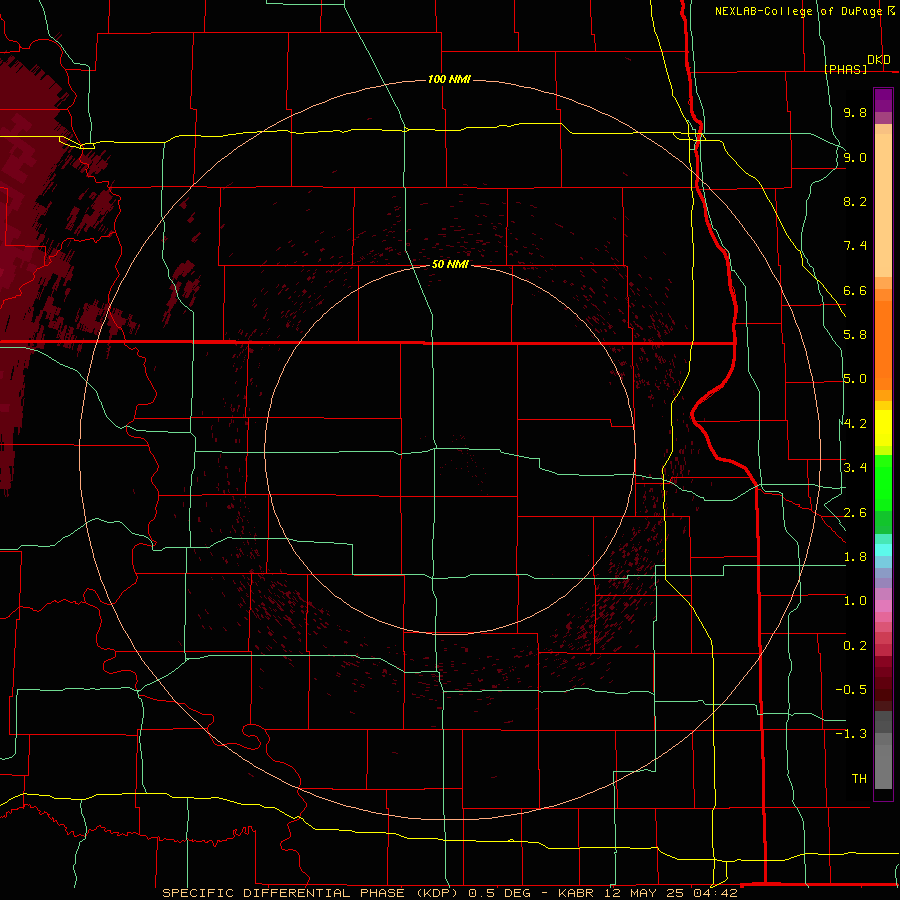
Task: Select the -1.3 scale value
Action: (851, 734)
